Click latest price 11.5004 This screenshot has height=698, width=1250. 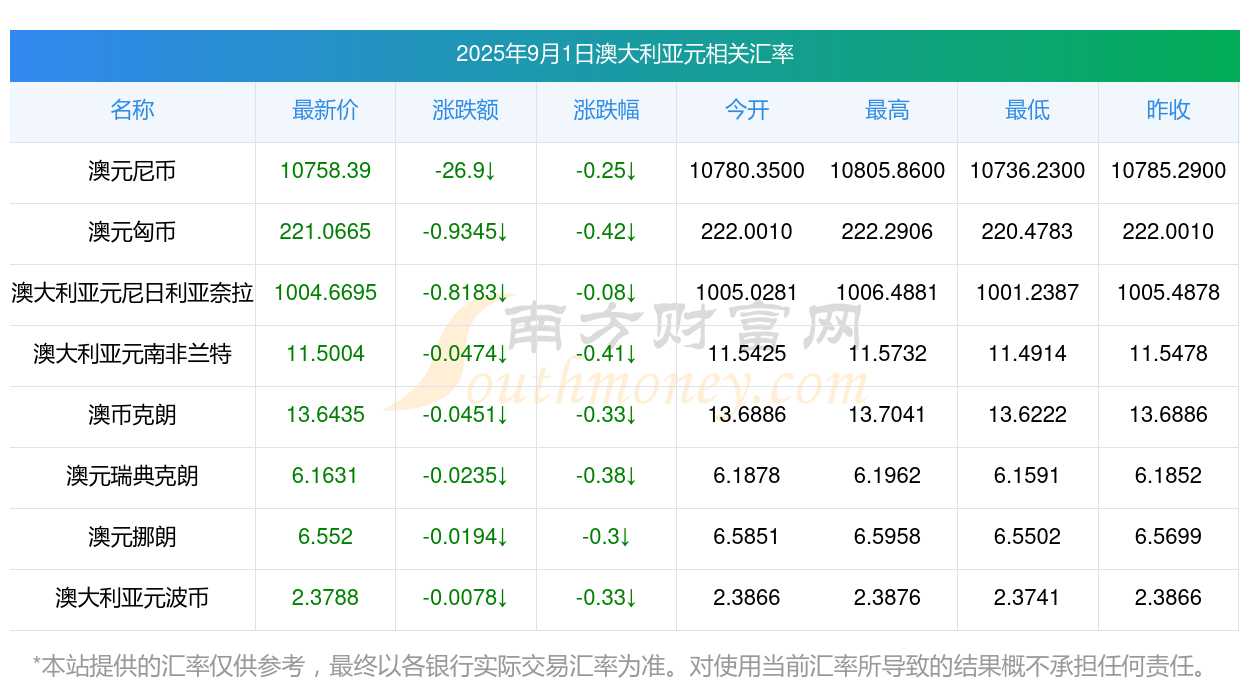pos(325,354)
